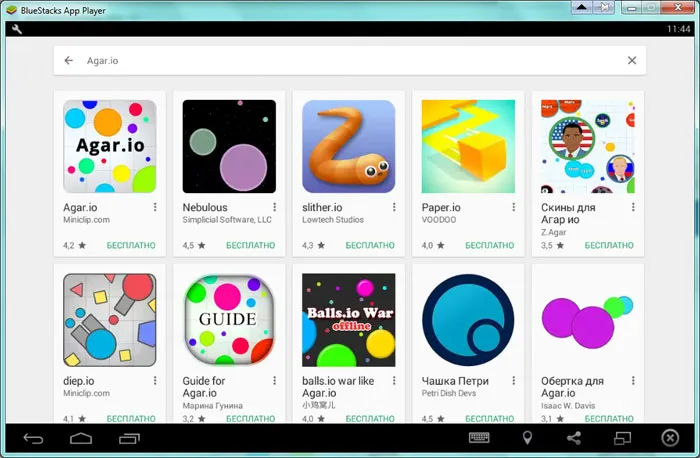Viewport: 700px width, 458px height.
Task: Click БЕСПЛАТНО under Nebulous
Action: click(x=250, y=245)
